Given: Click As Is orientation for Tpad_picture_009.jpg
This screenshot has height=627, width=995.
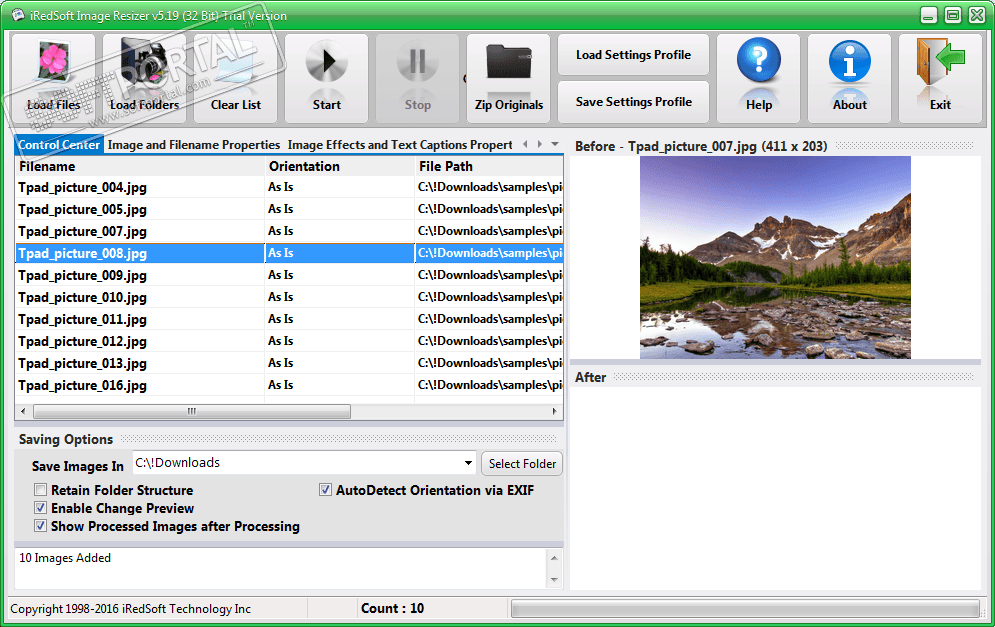Looking at the screenshot, I should tap(280, 275).
